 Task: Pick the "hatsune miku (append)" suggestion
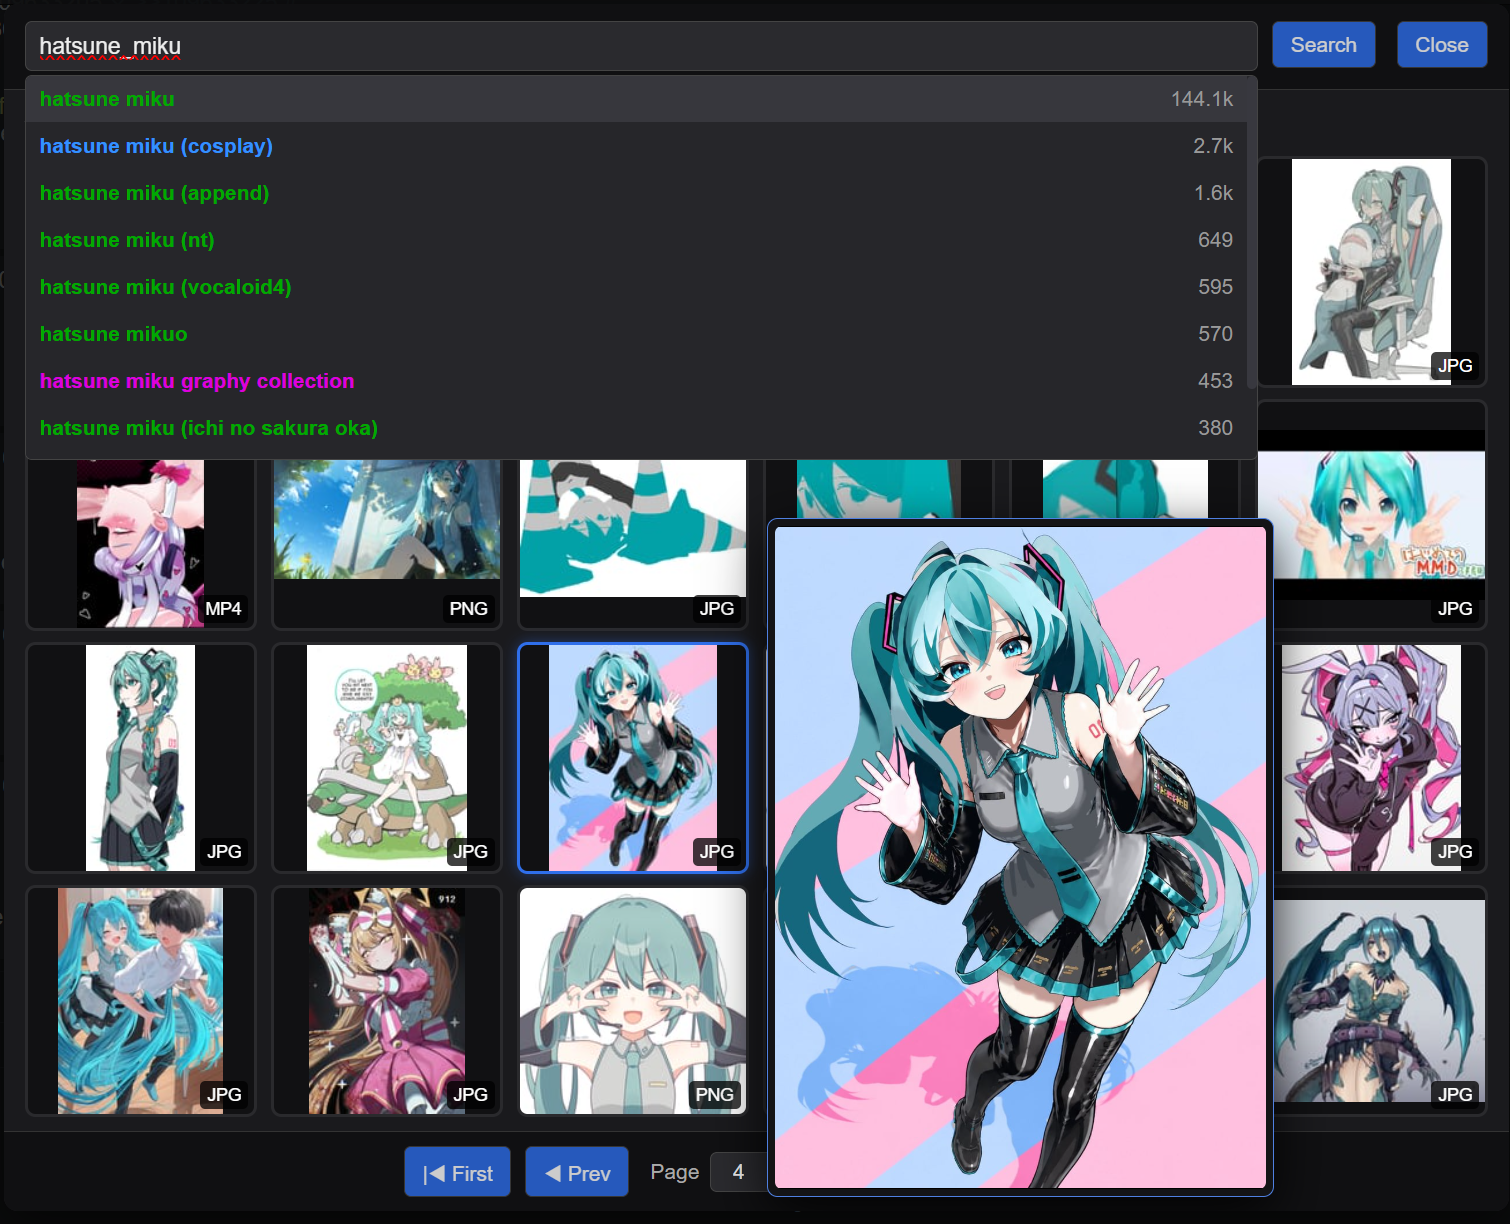click(636, 193)
